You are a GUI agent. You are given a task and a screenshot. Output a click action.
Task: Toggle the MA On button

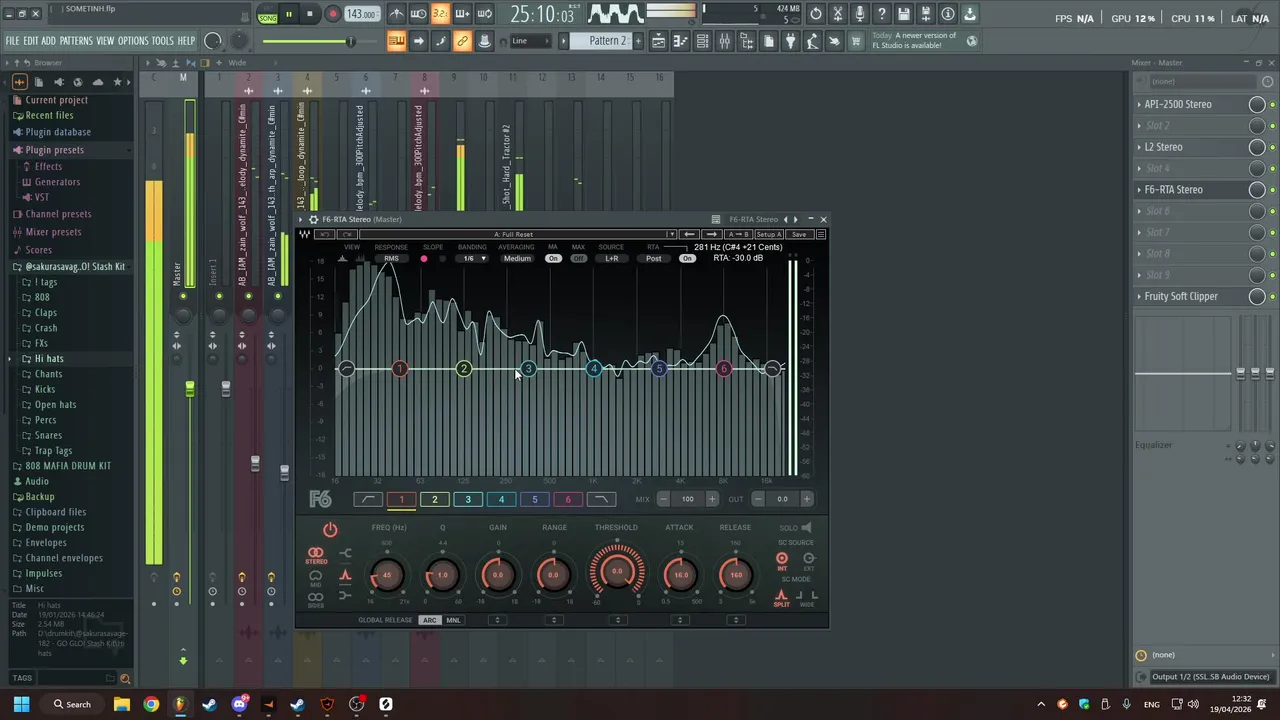[553, 258]
